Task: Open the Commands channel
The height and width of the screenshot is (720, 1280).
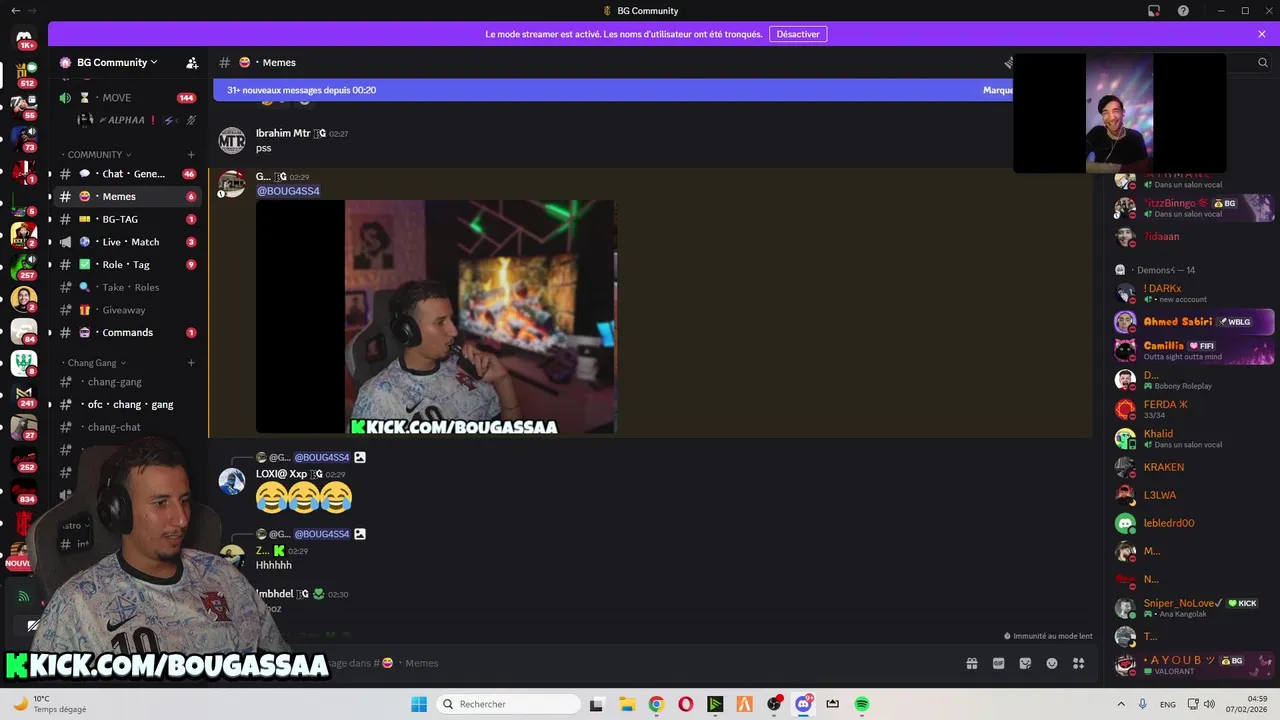Action: tap(127, 333)
